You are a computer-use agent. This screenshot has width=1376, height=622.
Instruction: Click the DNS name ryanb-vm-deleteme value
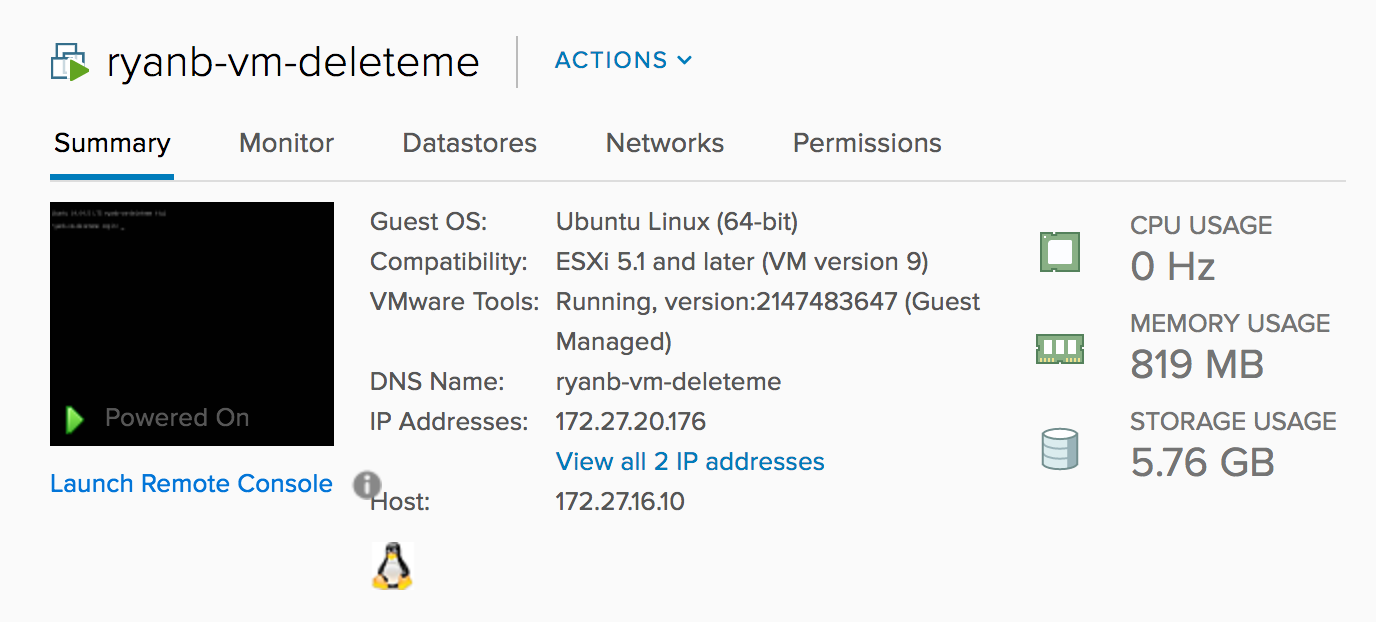668,382
